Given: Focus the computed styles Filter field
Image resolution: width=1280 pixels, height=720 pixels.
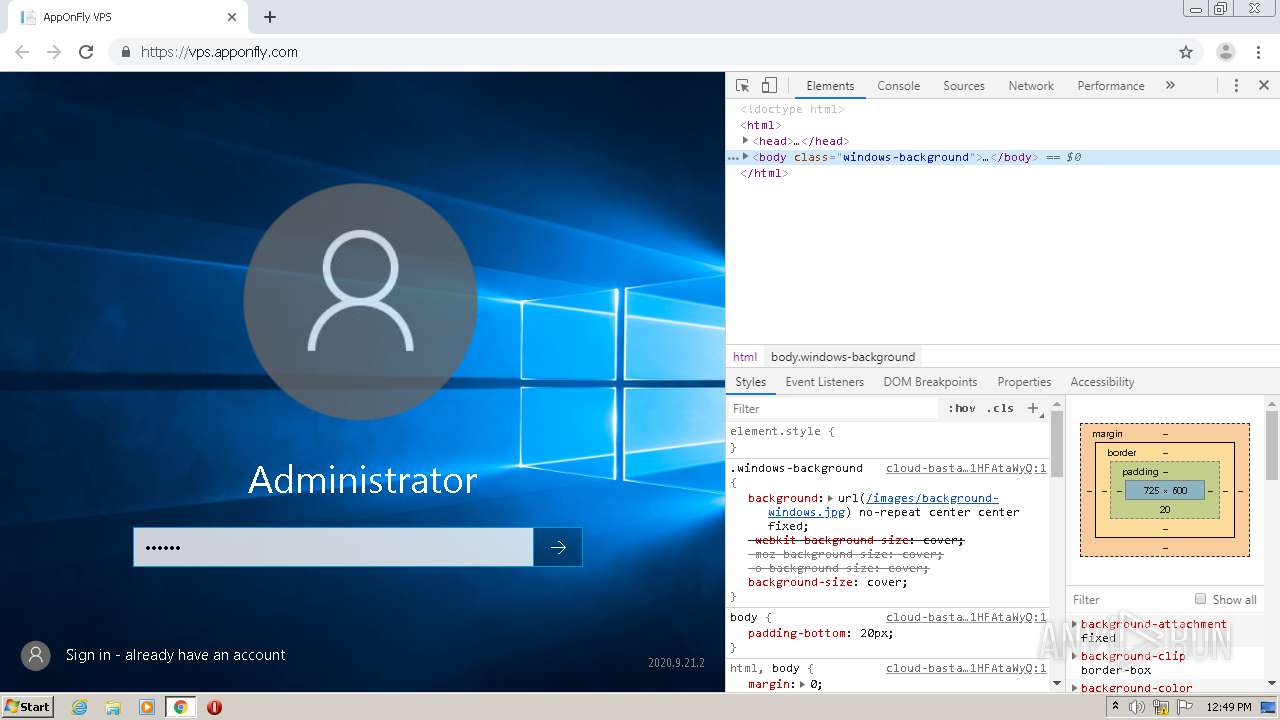Looking at the screenshot, I should [x=1128, y=599].
